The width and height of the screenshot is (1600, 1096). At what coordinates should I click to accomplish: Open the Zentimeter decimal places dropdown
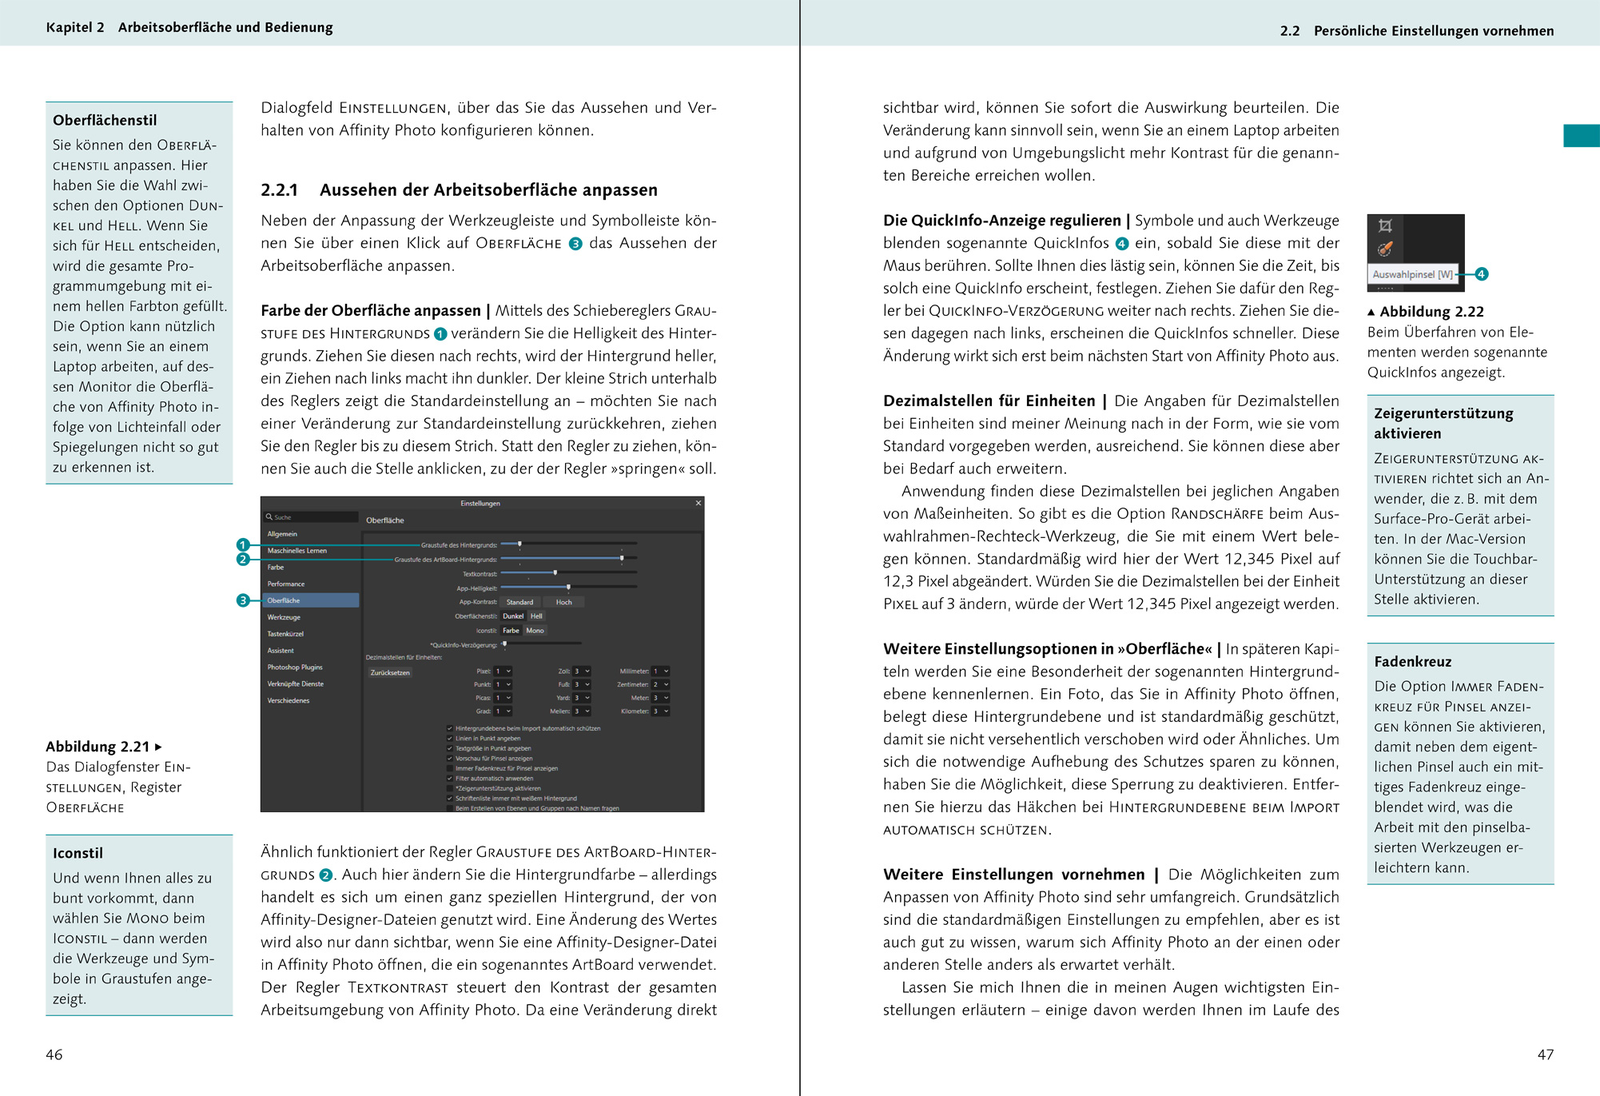coord(661,684)
